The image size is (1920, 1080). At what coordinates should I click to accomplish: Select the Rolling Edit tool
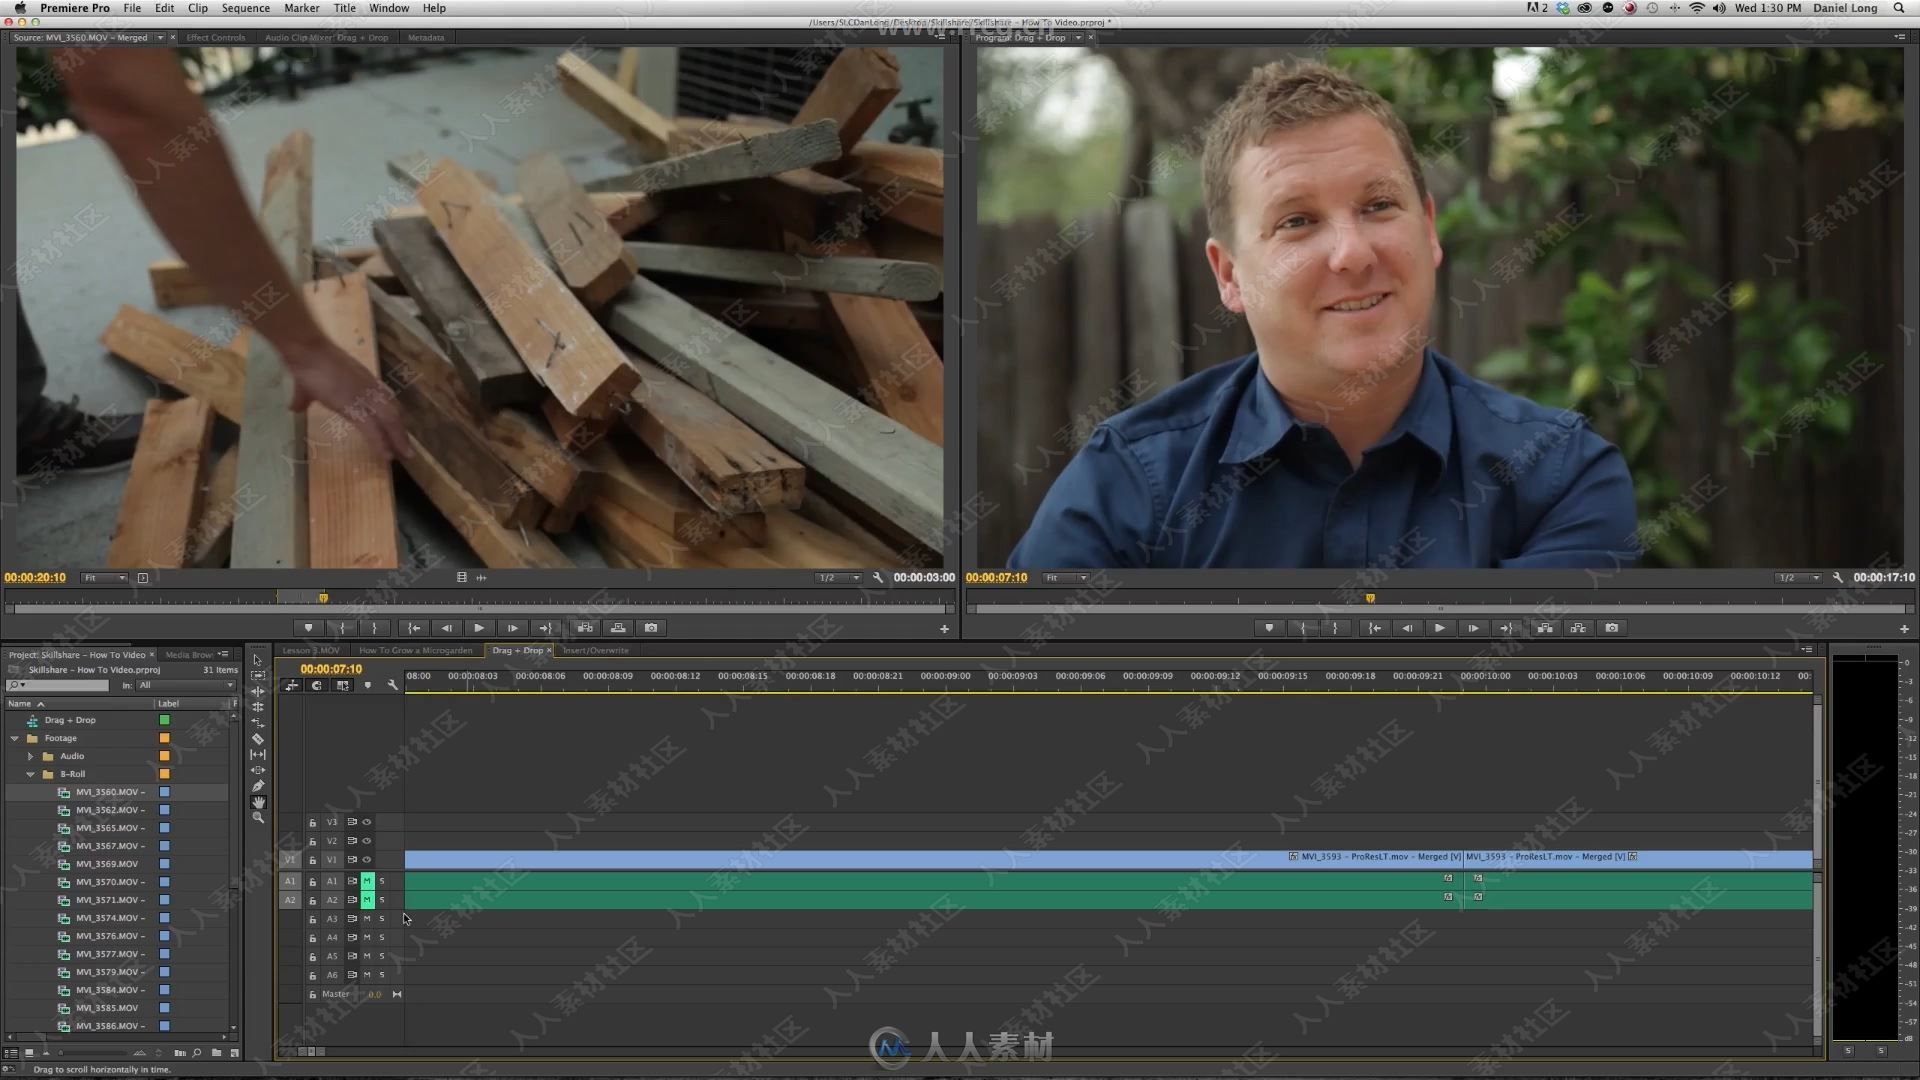point(257,707)
